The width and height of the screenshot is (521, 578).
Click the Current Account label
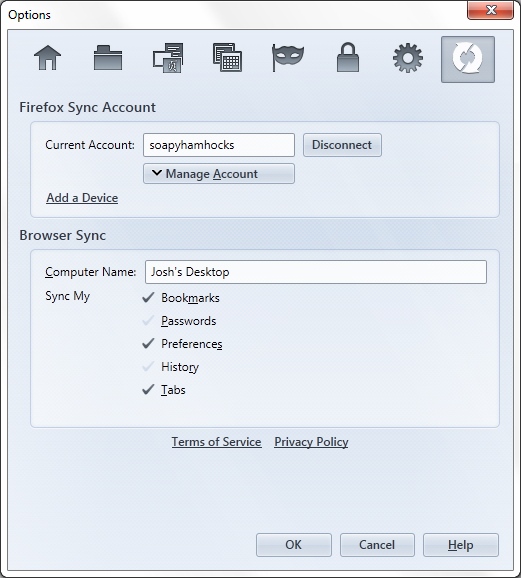tap(90, 145)
